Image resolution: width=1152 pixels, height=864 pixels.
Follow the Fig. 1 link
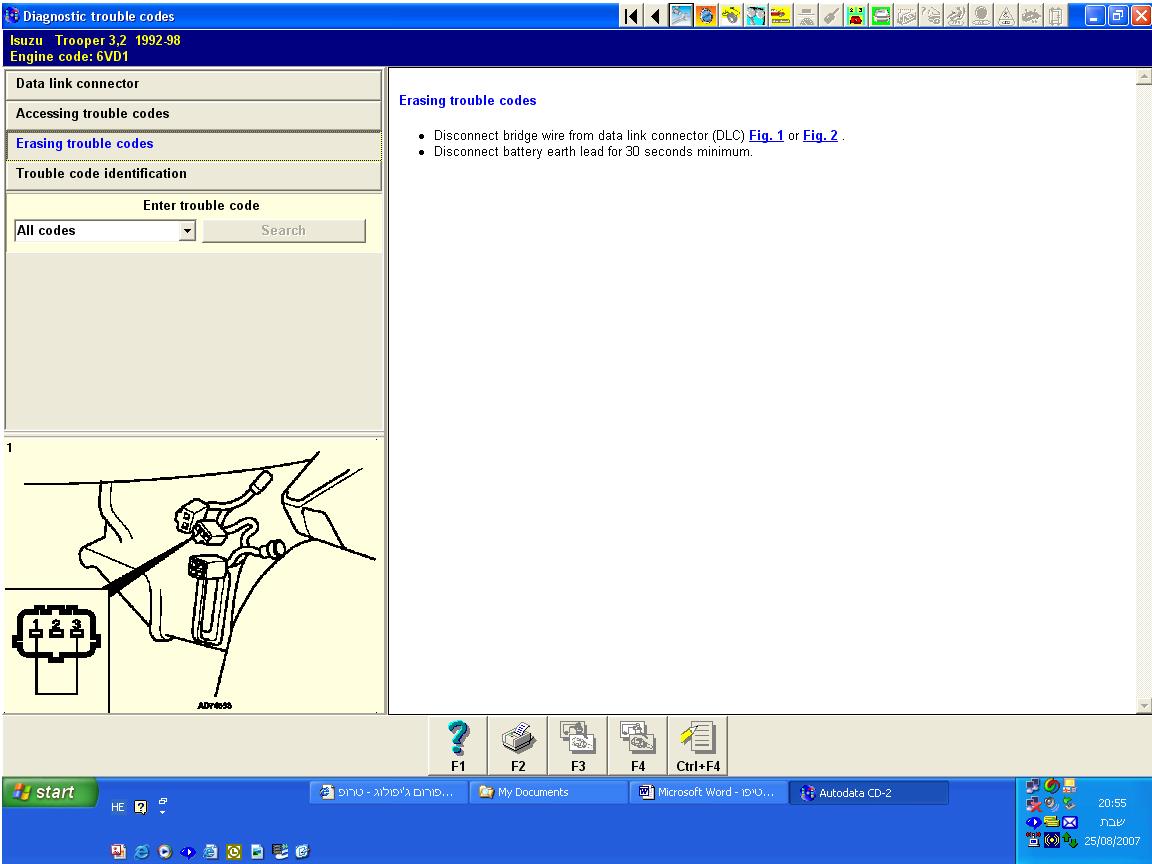pyautogui.click(x=766, y=136)
